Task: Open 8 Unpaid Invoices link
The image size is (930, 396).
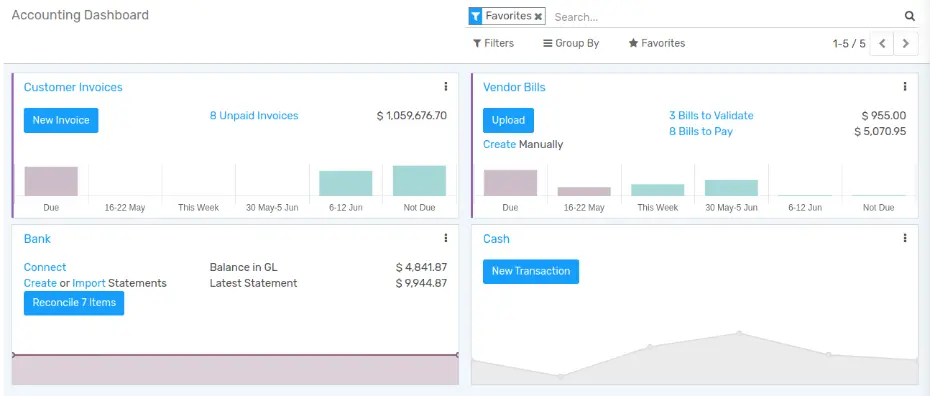Action: point(254,116)
